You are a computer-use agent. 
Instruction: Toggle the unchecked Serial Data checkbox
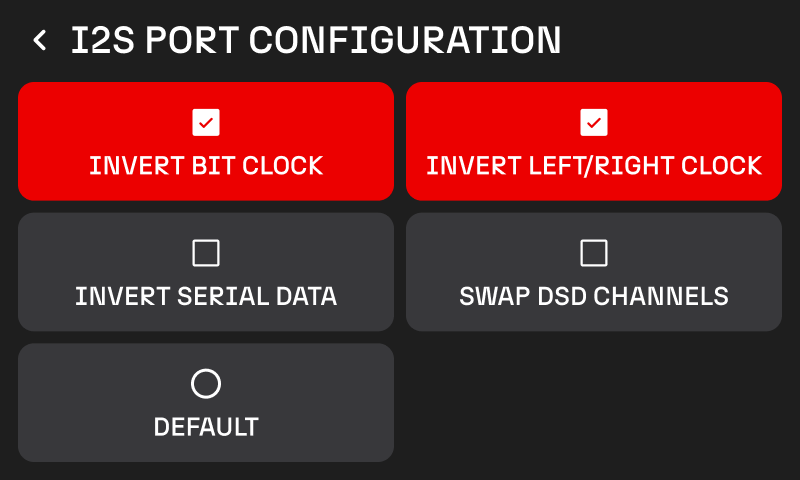pos(206,253)
